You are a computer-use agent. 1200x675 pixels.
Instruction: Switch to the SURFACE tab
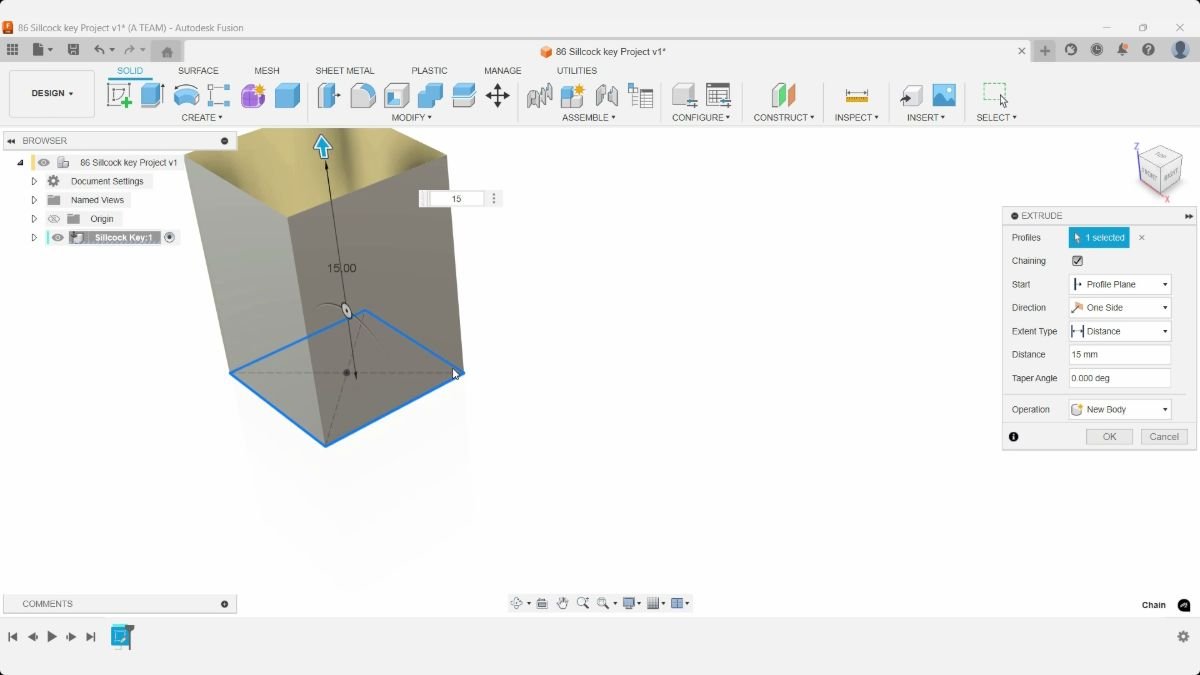coord(198,71)
